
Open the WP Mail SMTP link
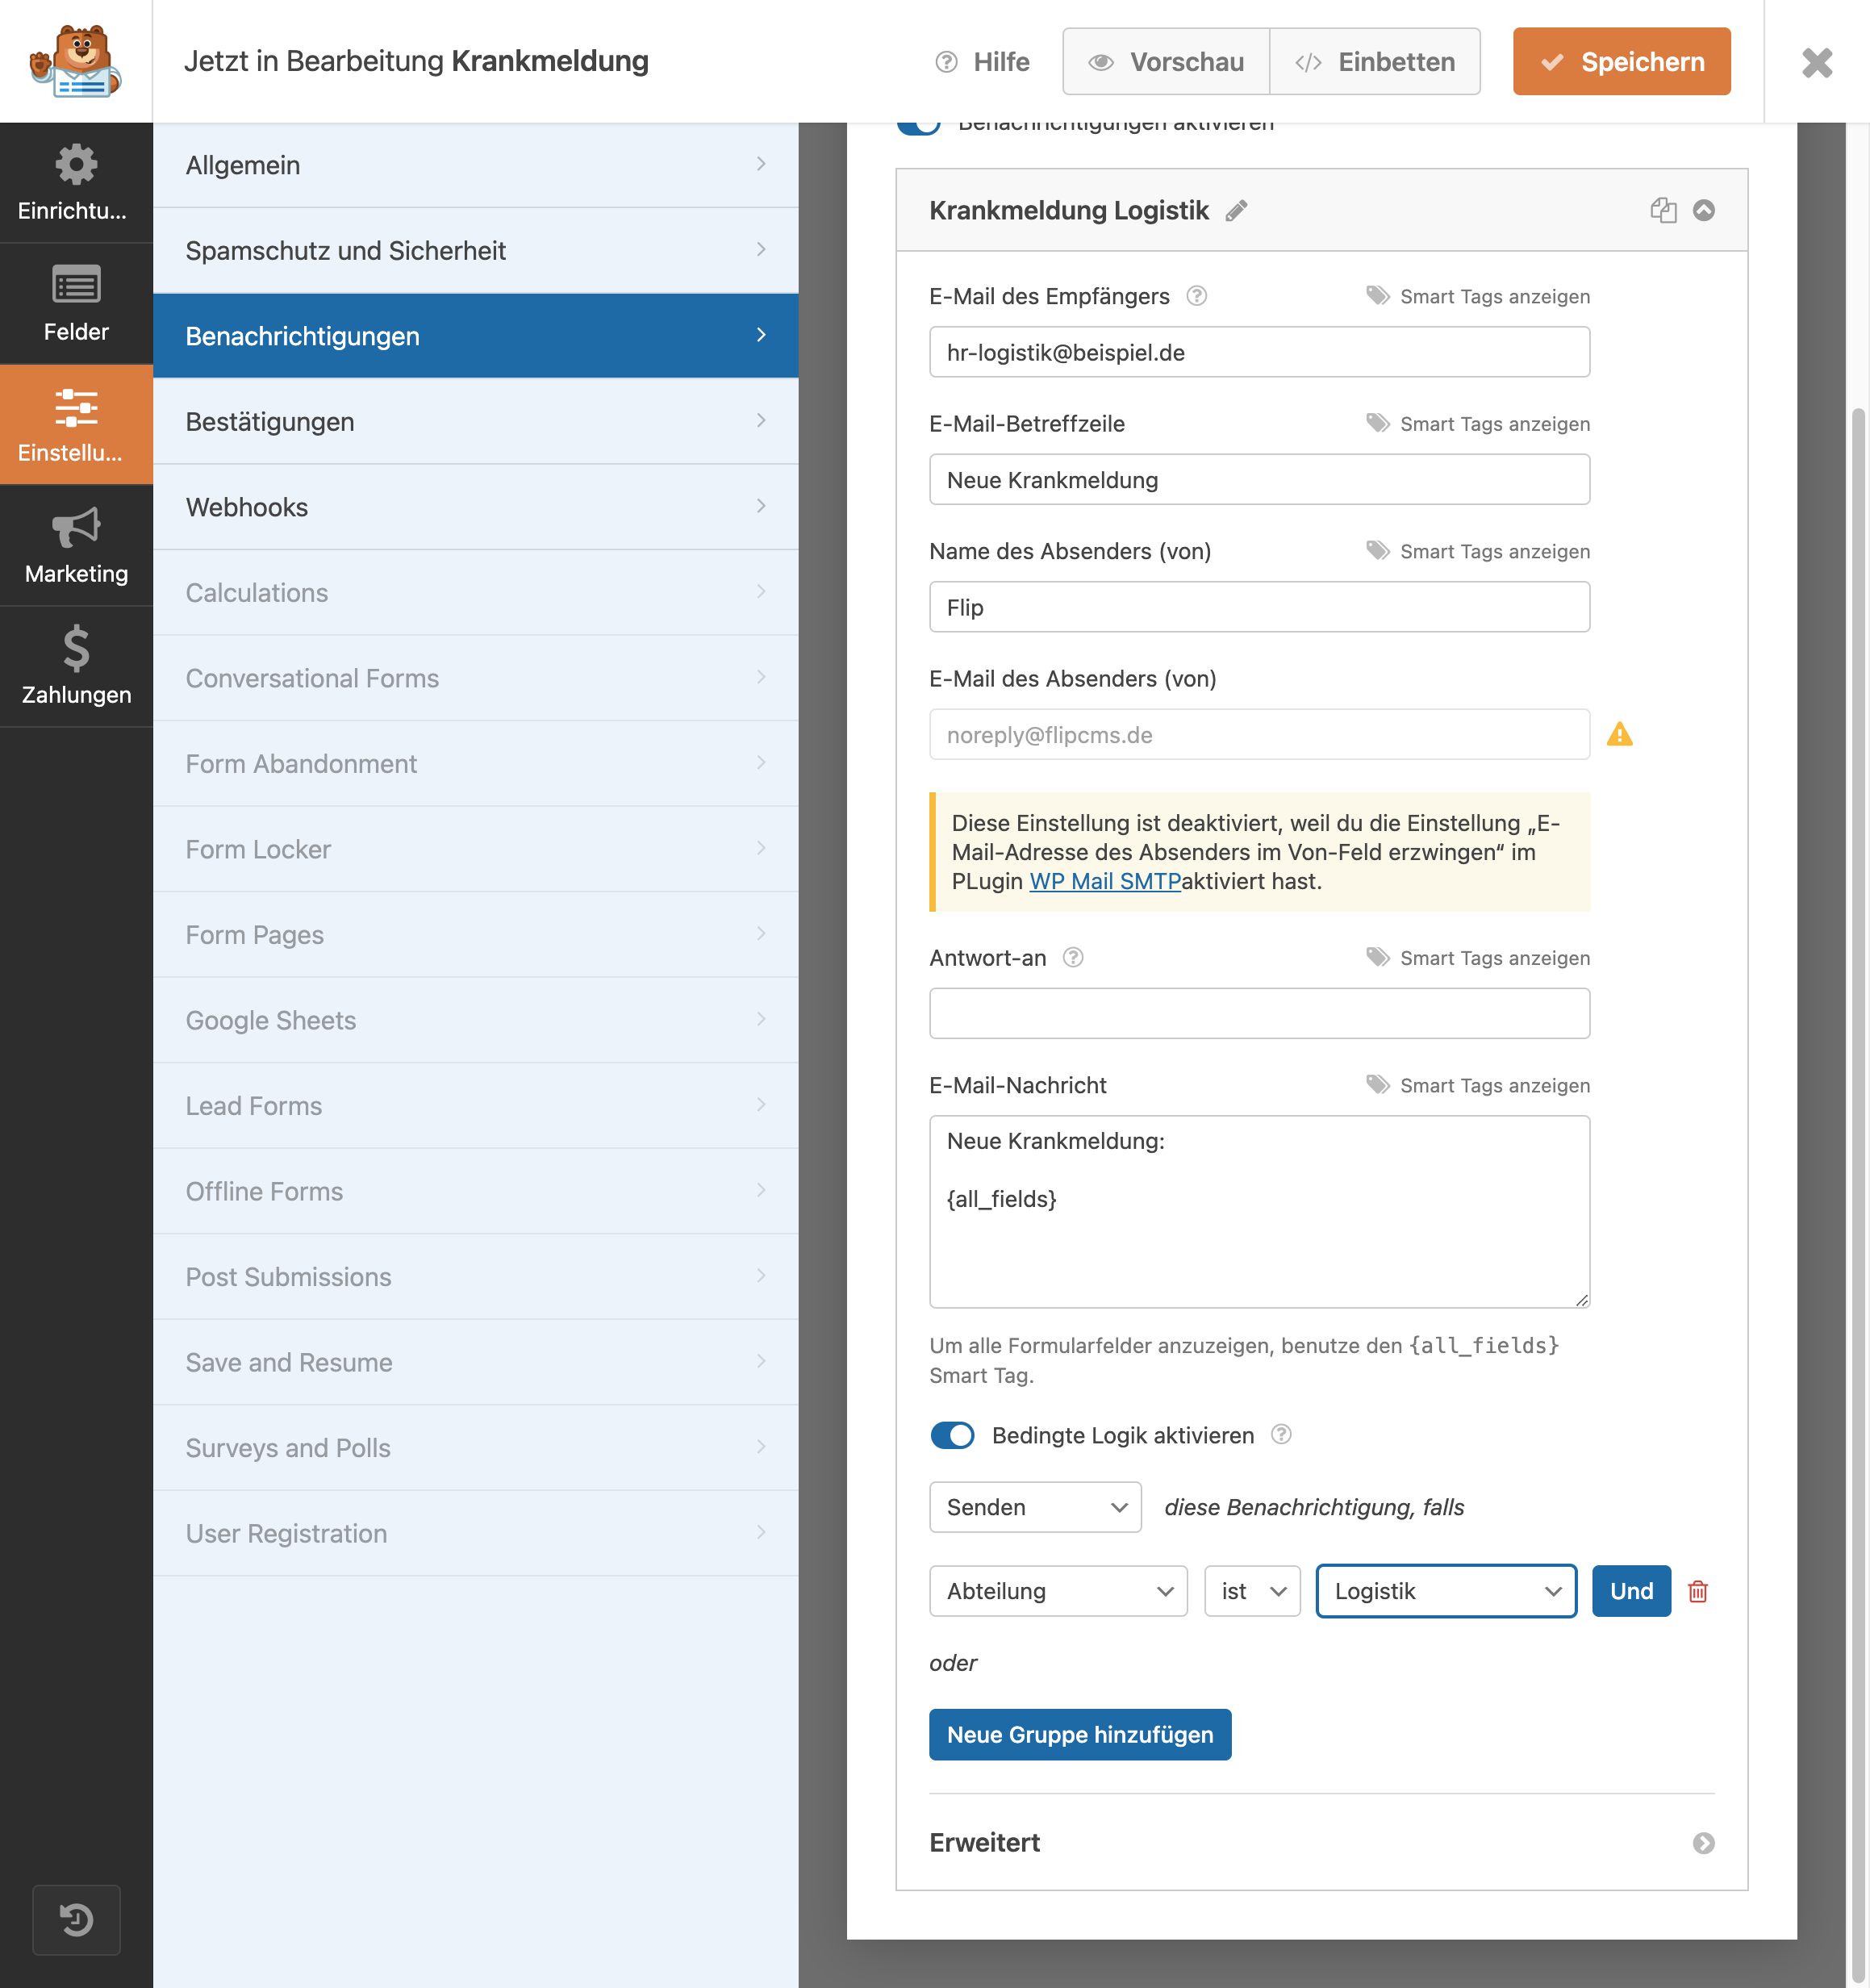point(1105,881)
